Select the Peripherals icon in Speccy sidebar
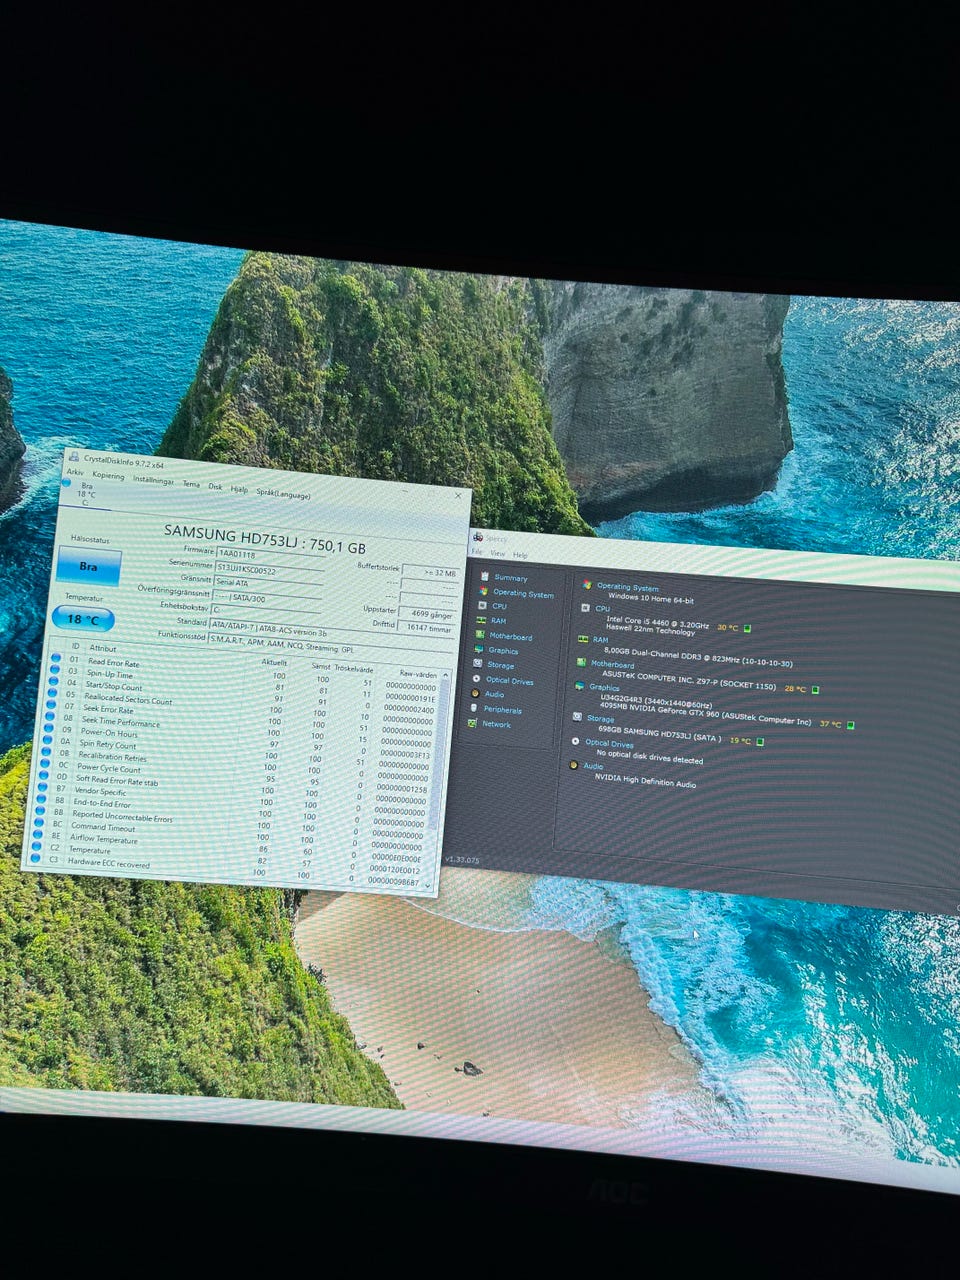The height and width of the screenshot is (1280, 960). [x=474, y=708]
